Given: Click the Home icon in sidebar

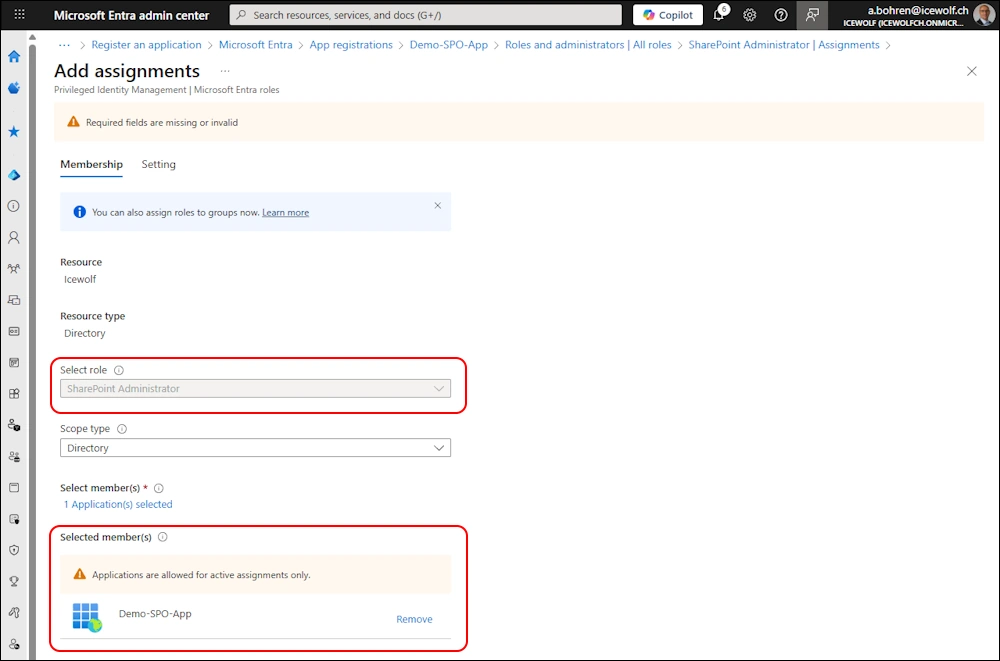Looking at the screenshot, I should 14,57.
